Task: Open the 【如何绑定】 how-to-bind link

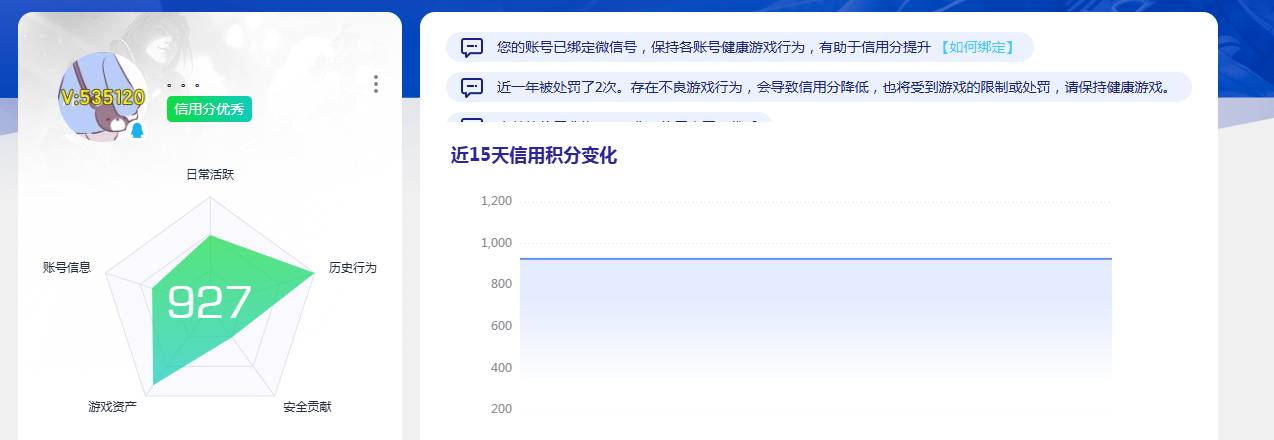Action: 977,47
